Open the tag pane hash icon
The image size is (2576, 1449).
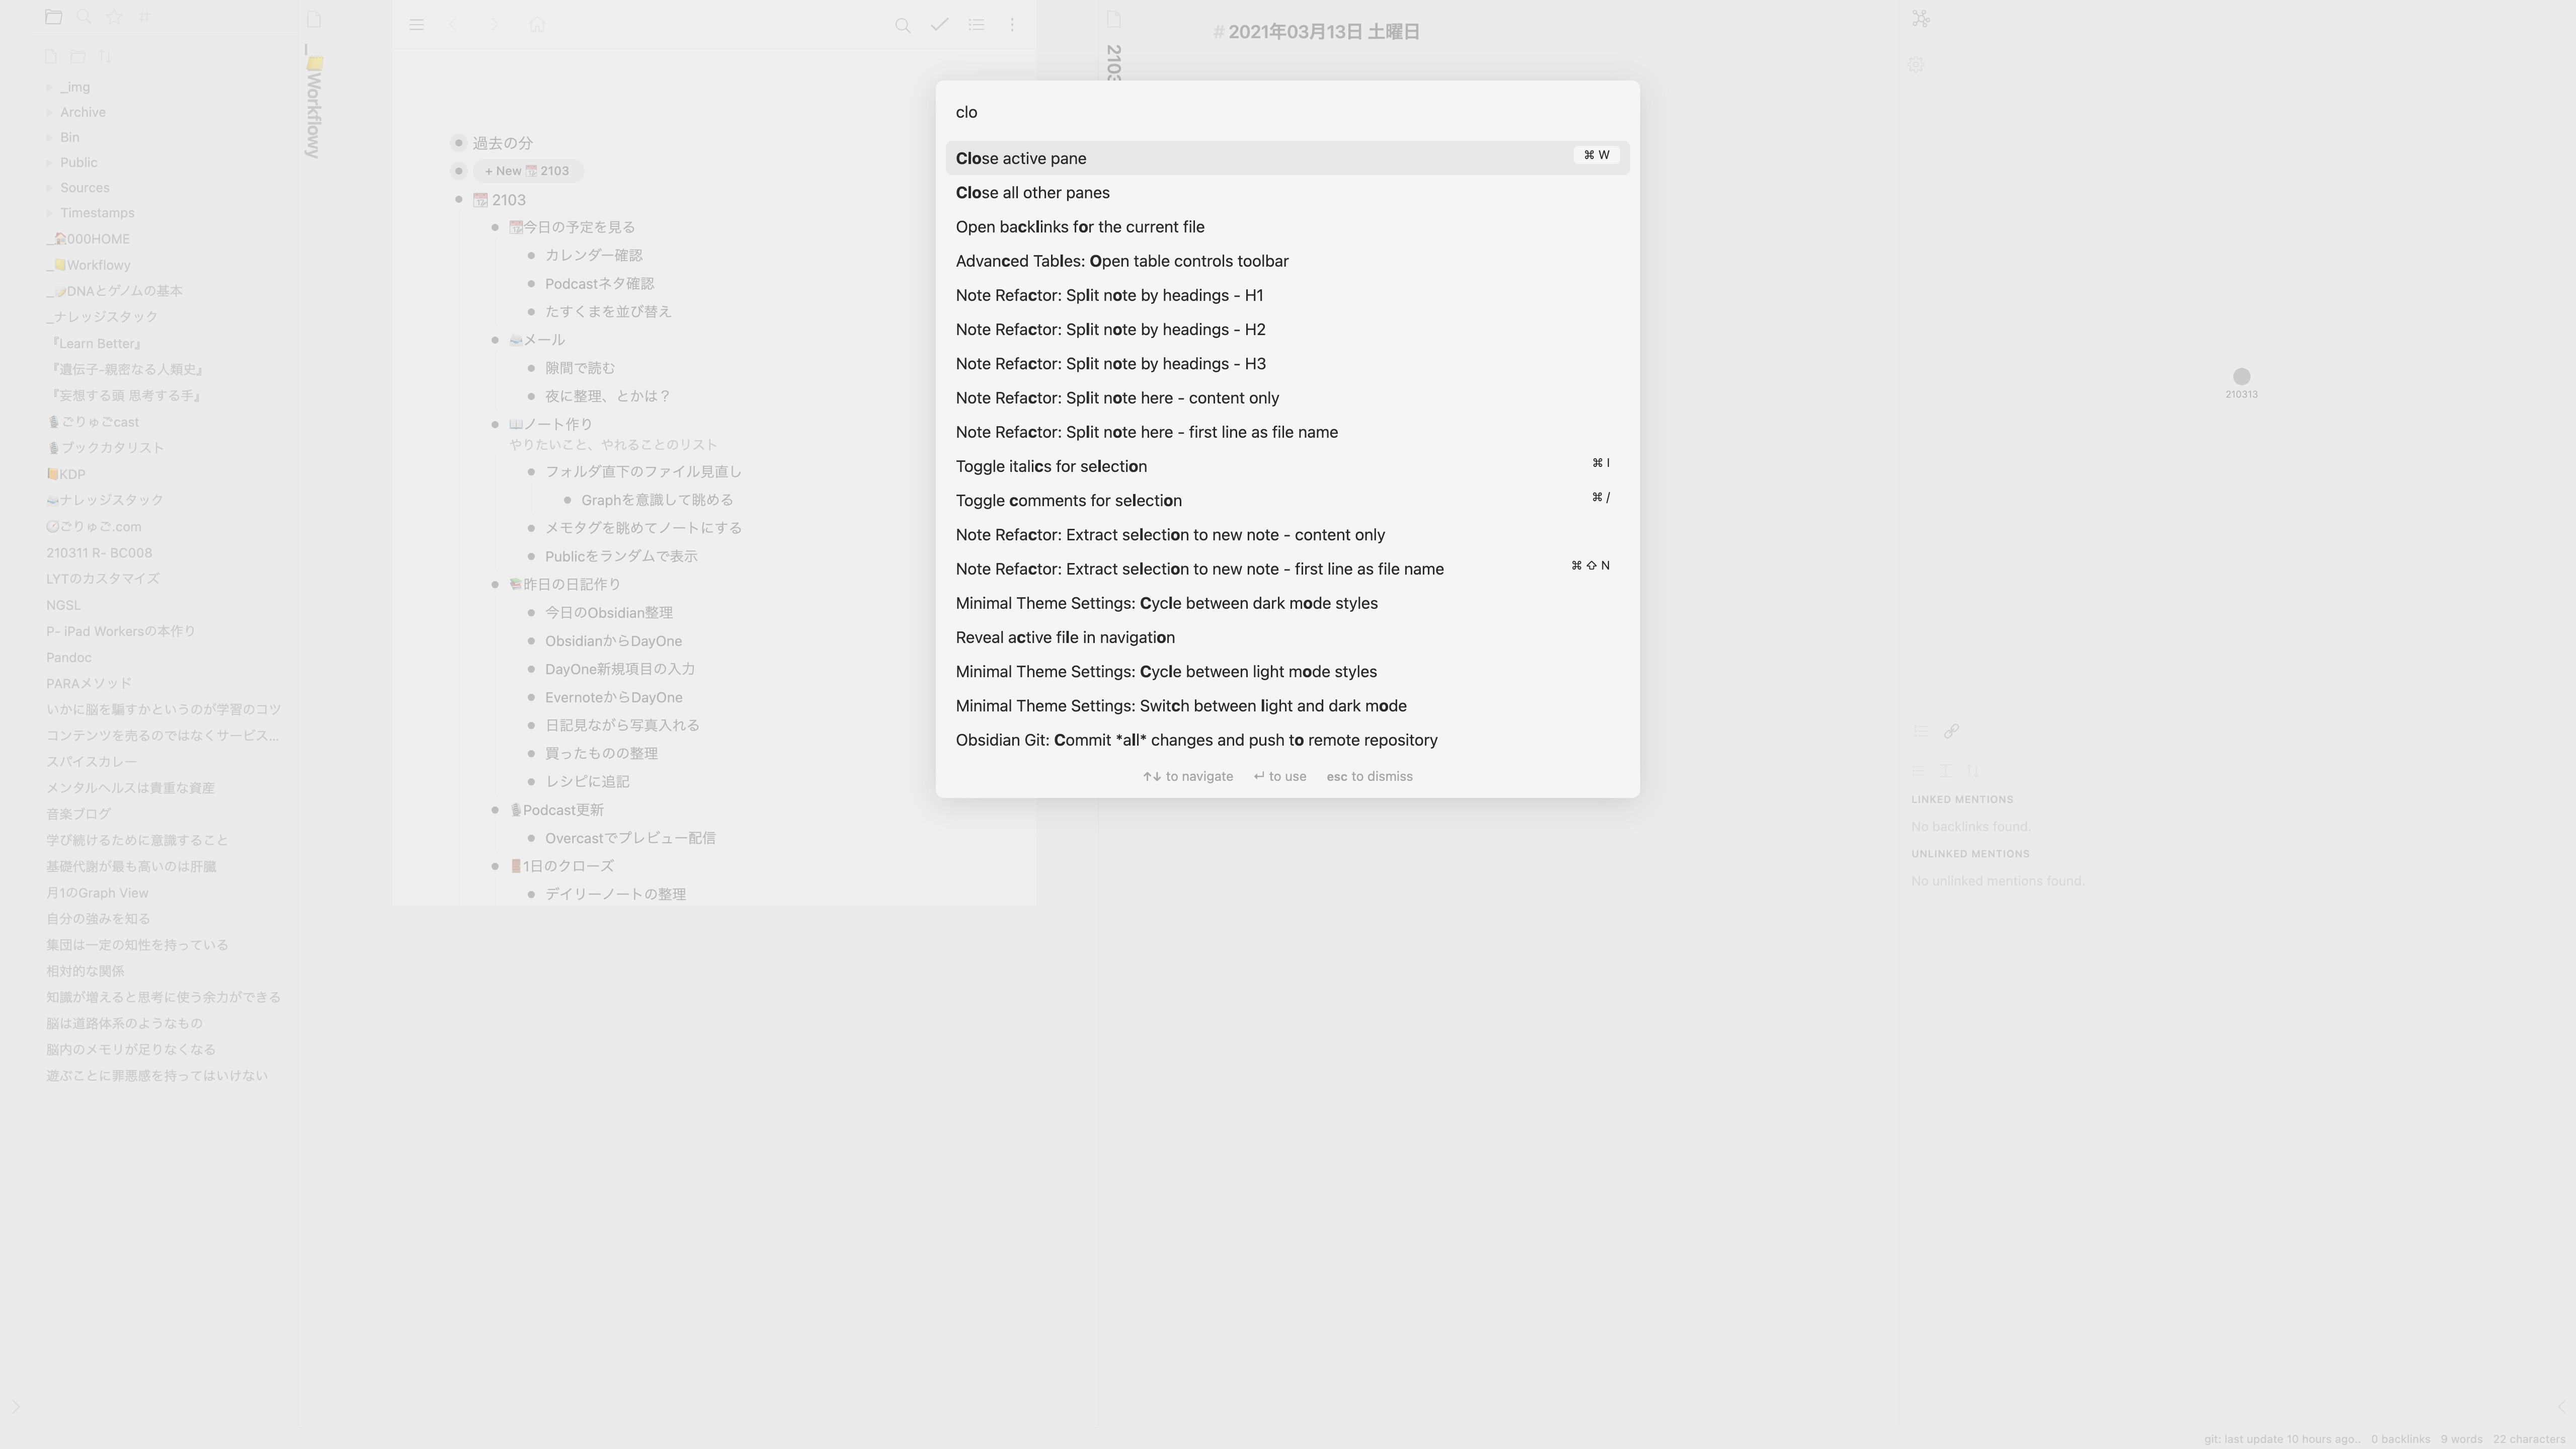coord(144,17)
